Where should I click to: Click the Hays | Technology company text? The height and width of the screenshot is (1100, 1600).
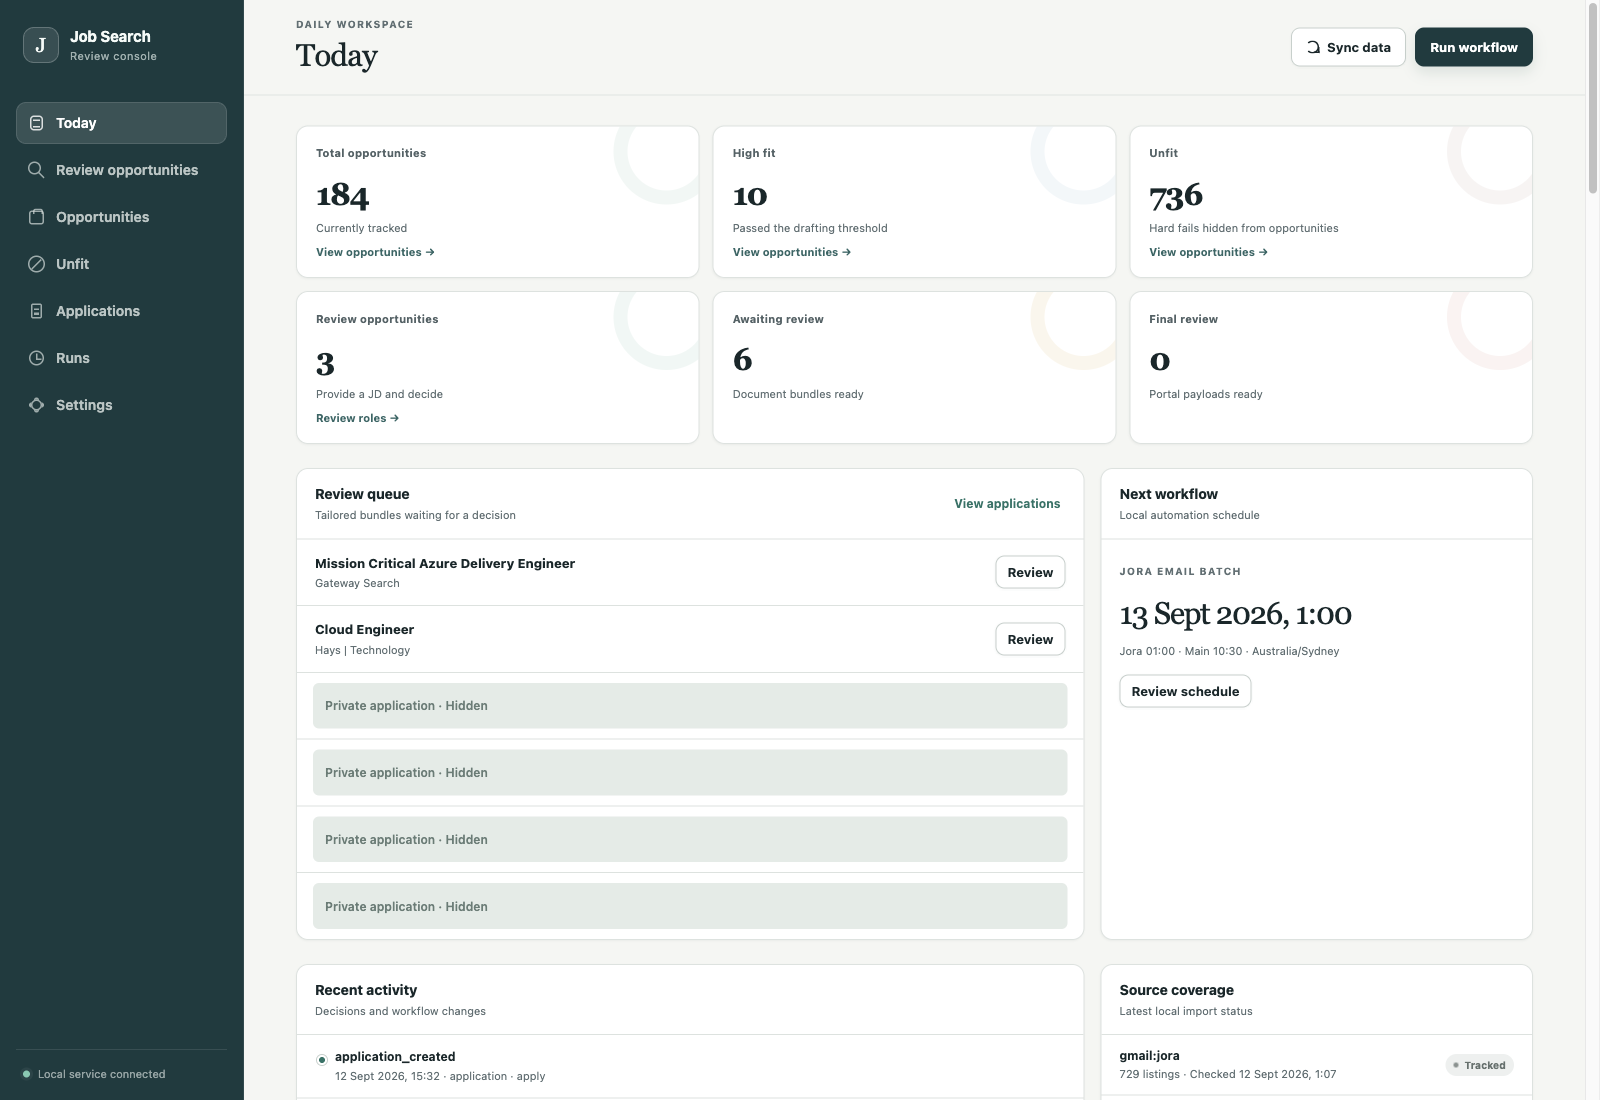click(x=362, y=650)
